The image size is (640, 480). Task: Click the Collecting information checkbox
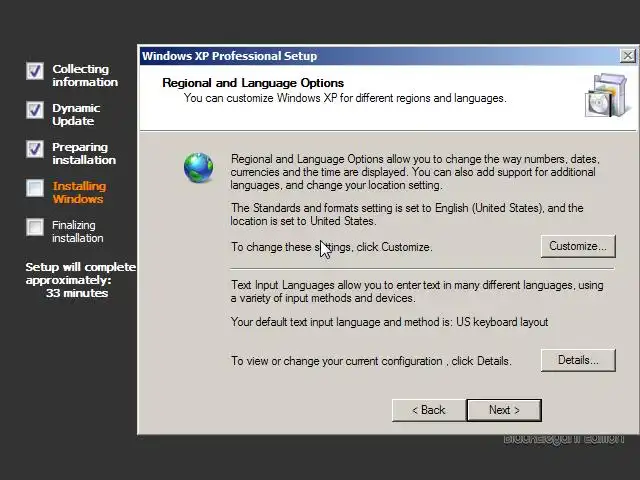click(x=35, y=71)
